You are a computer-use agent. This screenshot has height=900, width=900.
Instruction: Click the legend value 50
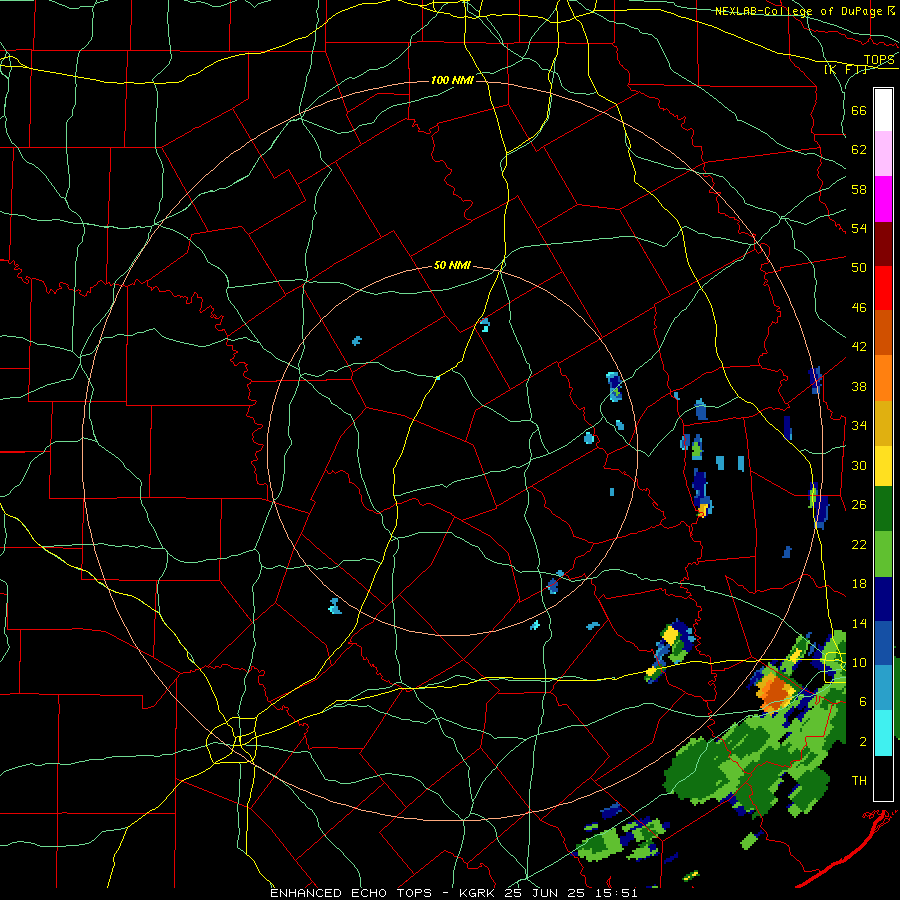click(x=859, y=267)
